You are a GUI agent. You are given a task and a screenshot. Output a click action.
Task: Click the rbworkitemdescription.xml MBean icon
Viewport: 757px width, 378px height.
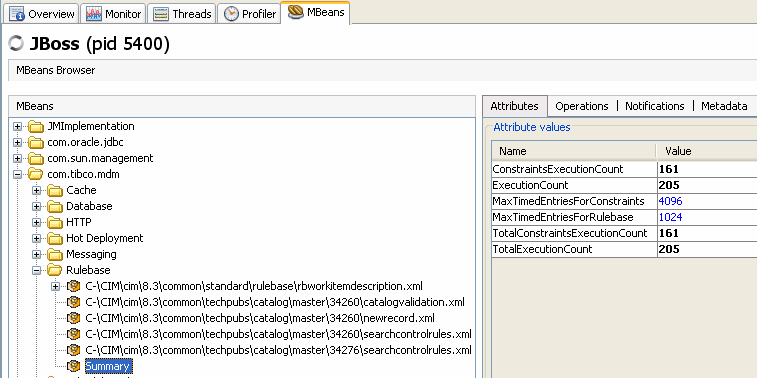[x=73, y=286]
